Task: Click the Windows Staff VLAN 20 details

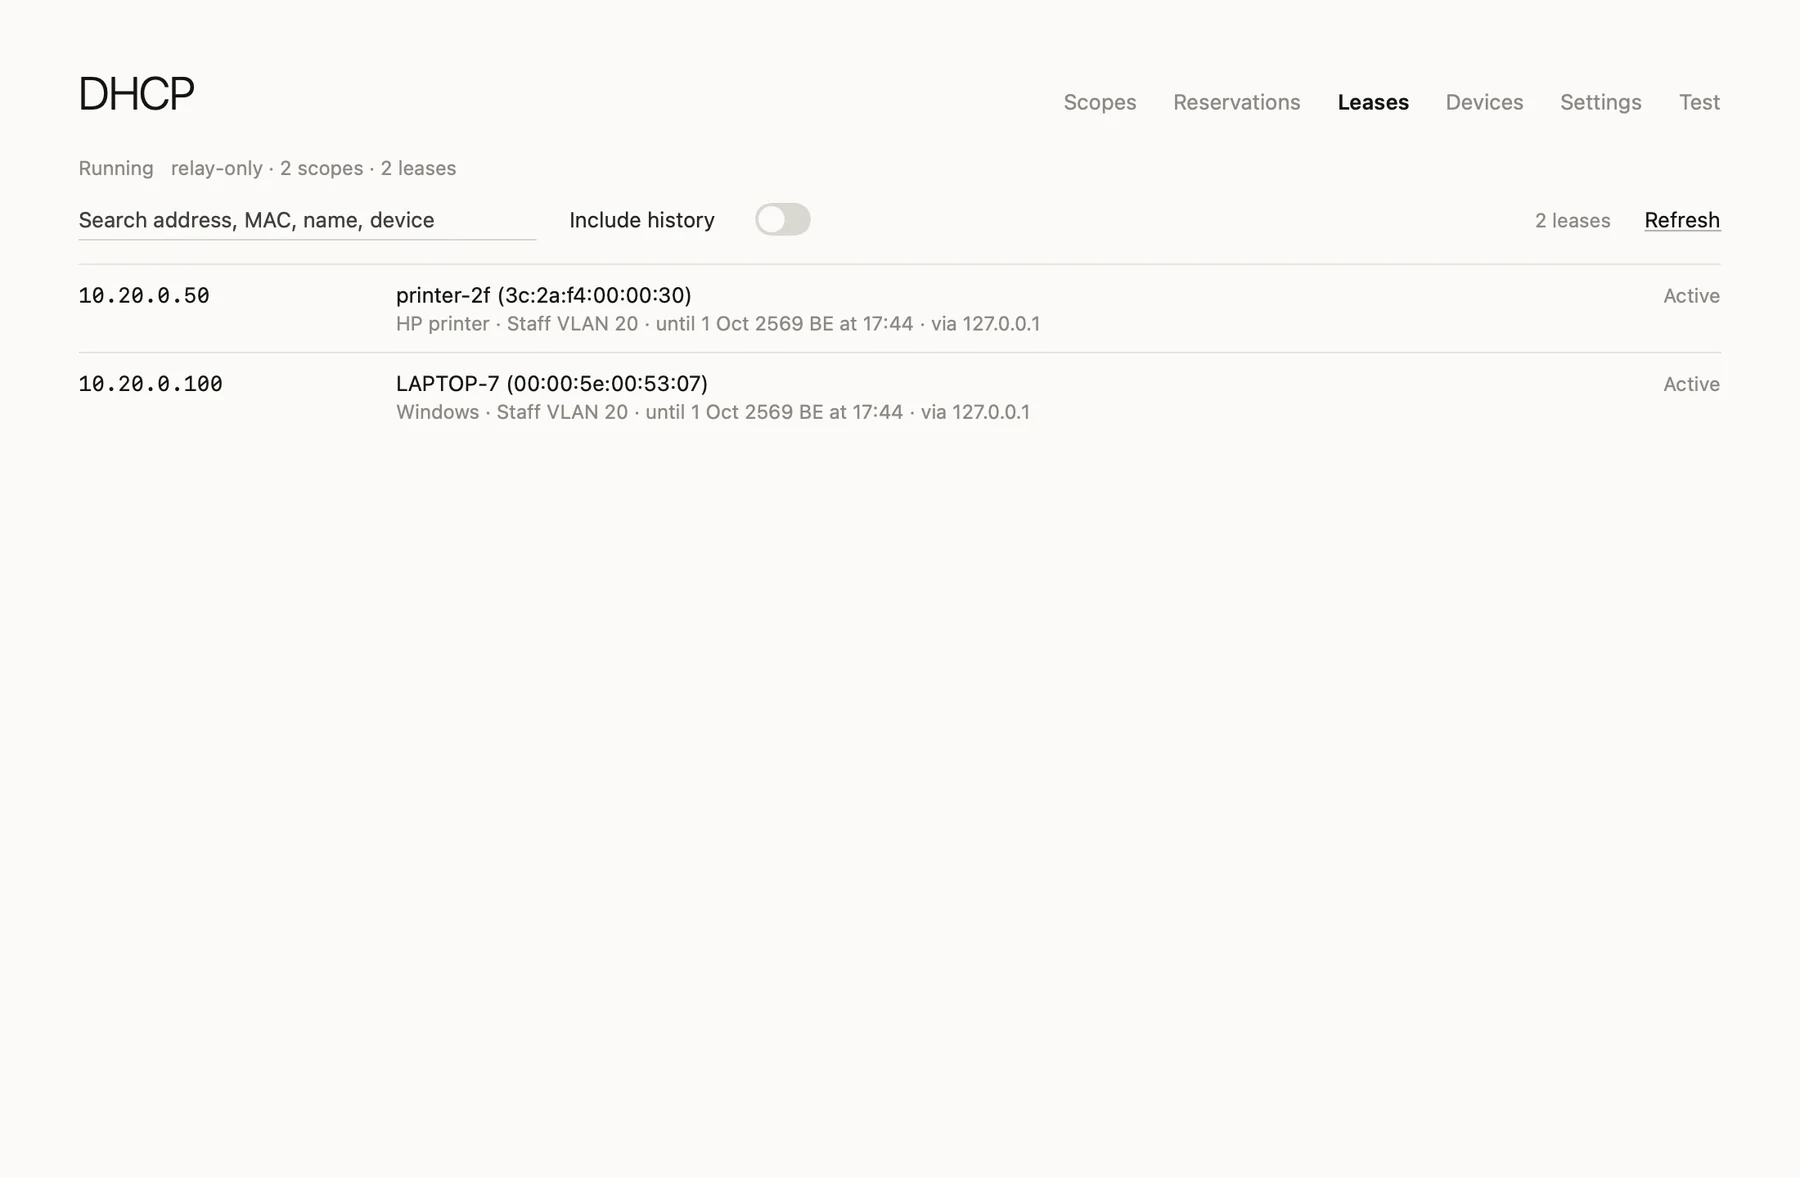Action: coord(713,412)
